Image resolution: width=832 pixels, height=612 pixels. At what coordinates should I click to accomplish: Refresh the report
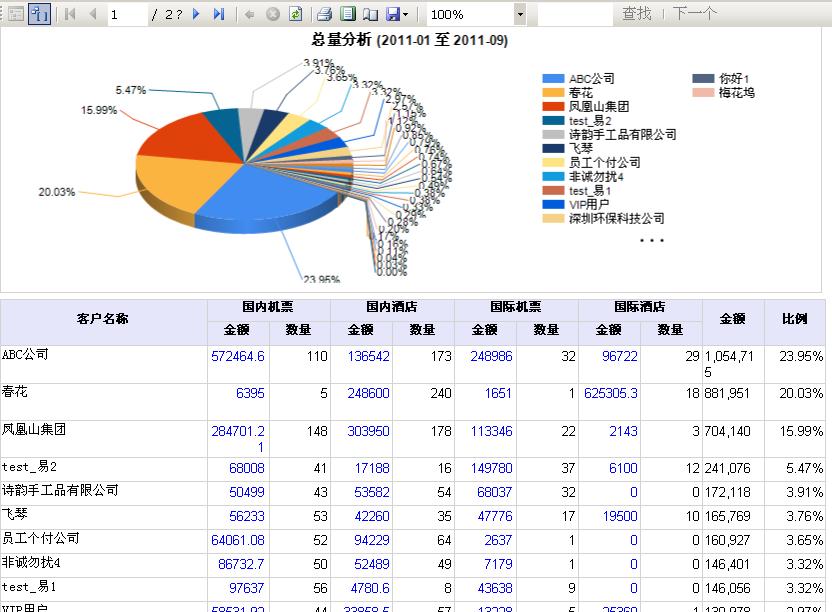(295, 14)
